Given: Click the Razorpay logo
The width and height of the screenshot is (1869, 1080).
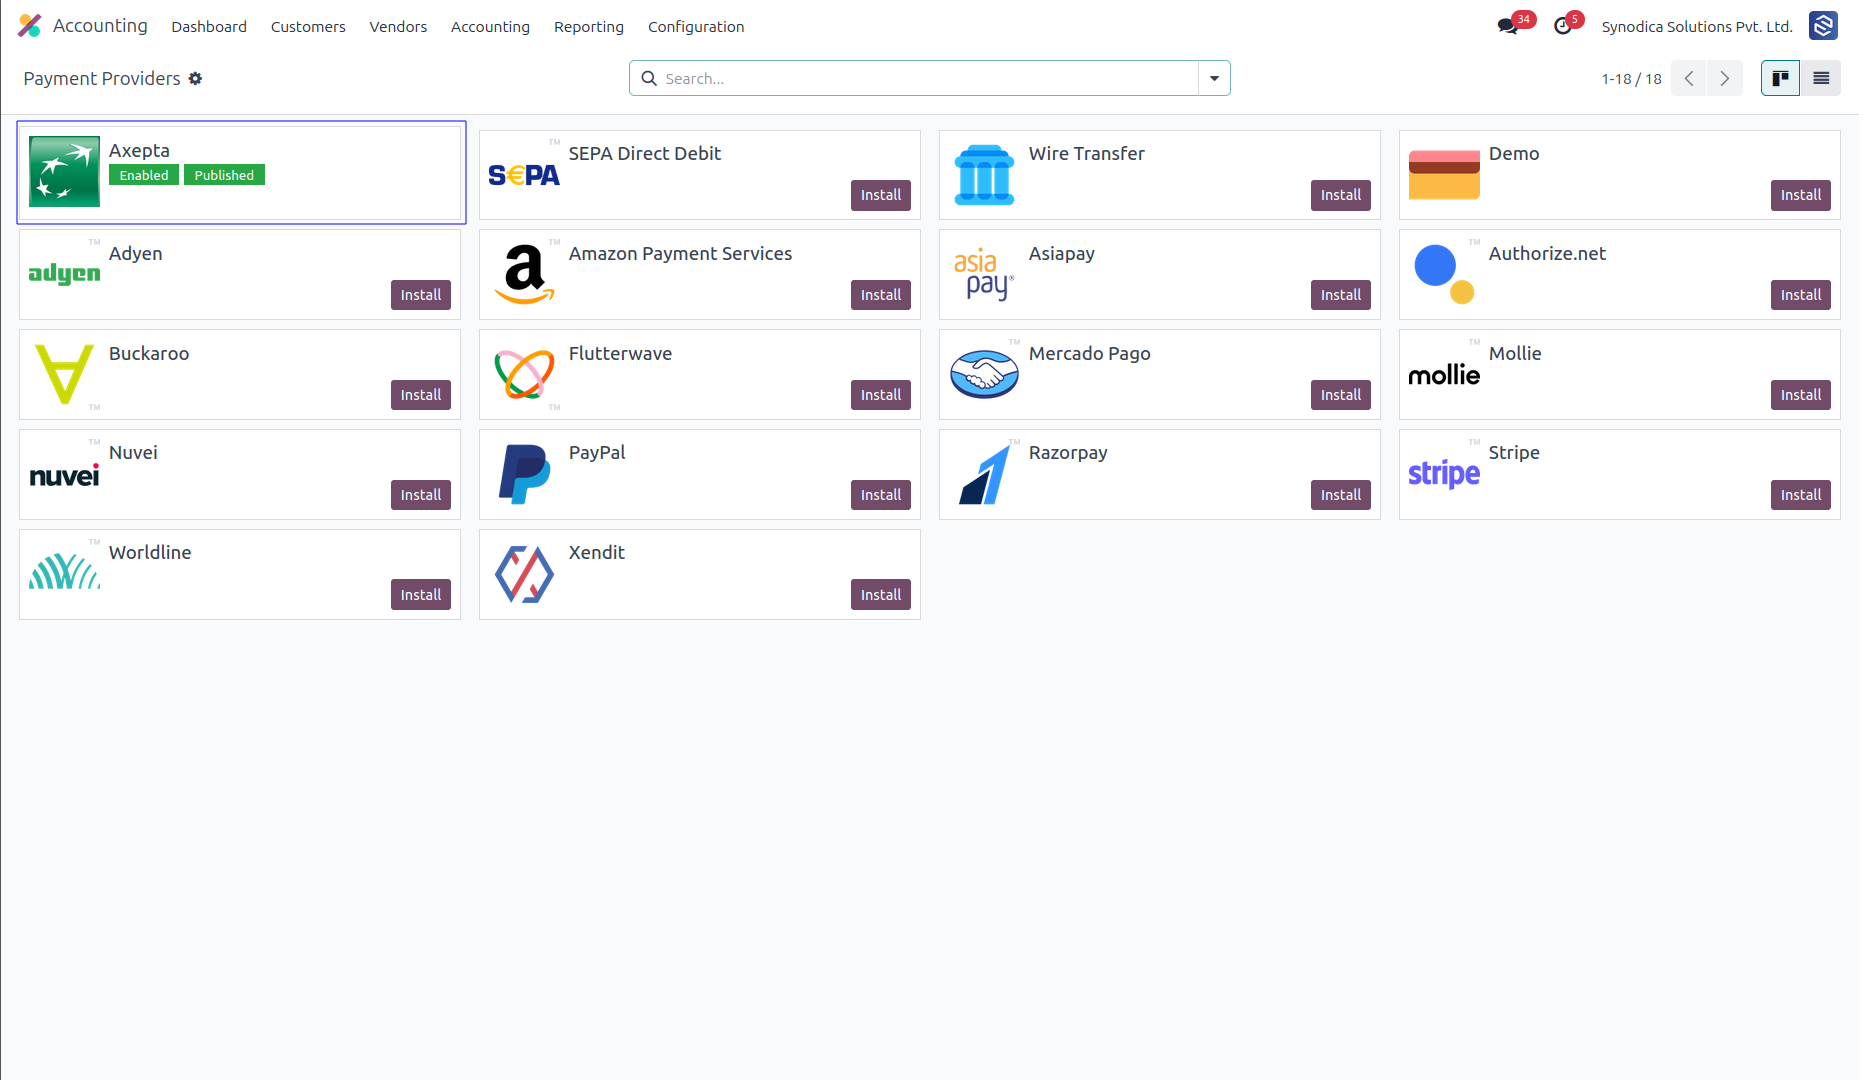Looking at the screenshot, I should click(984, 474).
